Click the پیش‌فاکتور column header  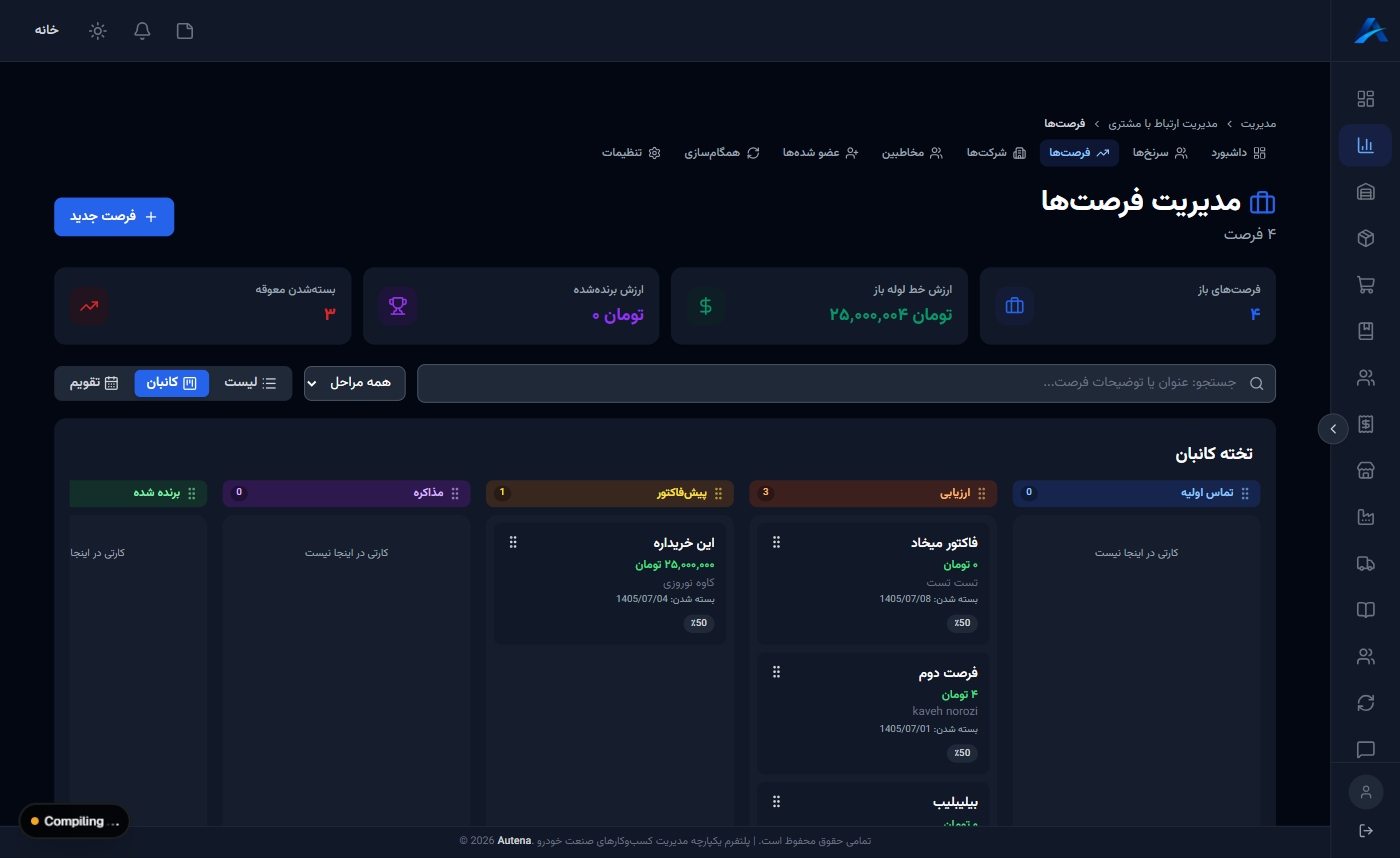[610, 493]
